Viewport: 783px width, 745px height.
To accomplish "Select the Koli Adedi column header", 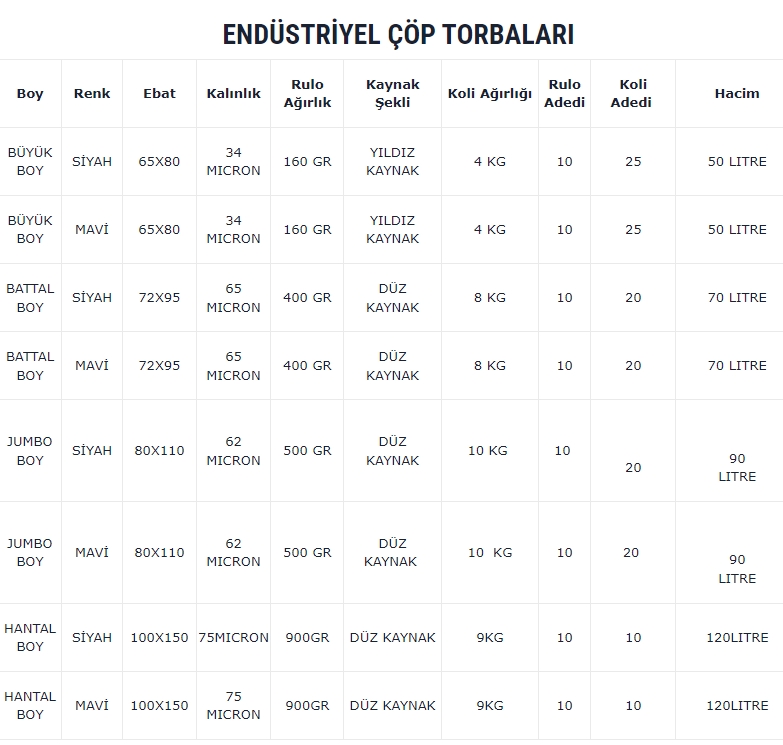I will pos(633,93).
